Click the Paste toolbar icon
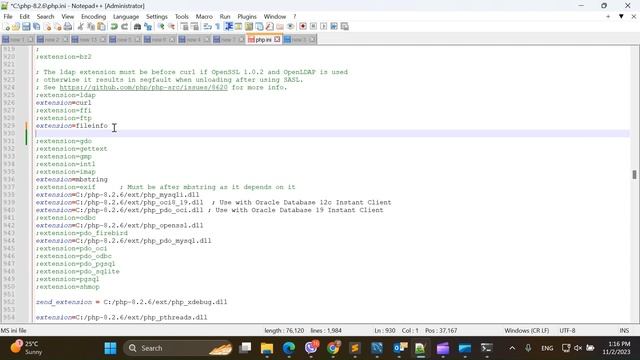The height and width of the screenshot is (360, 640). tap(101, 27)
